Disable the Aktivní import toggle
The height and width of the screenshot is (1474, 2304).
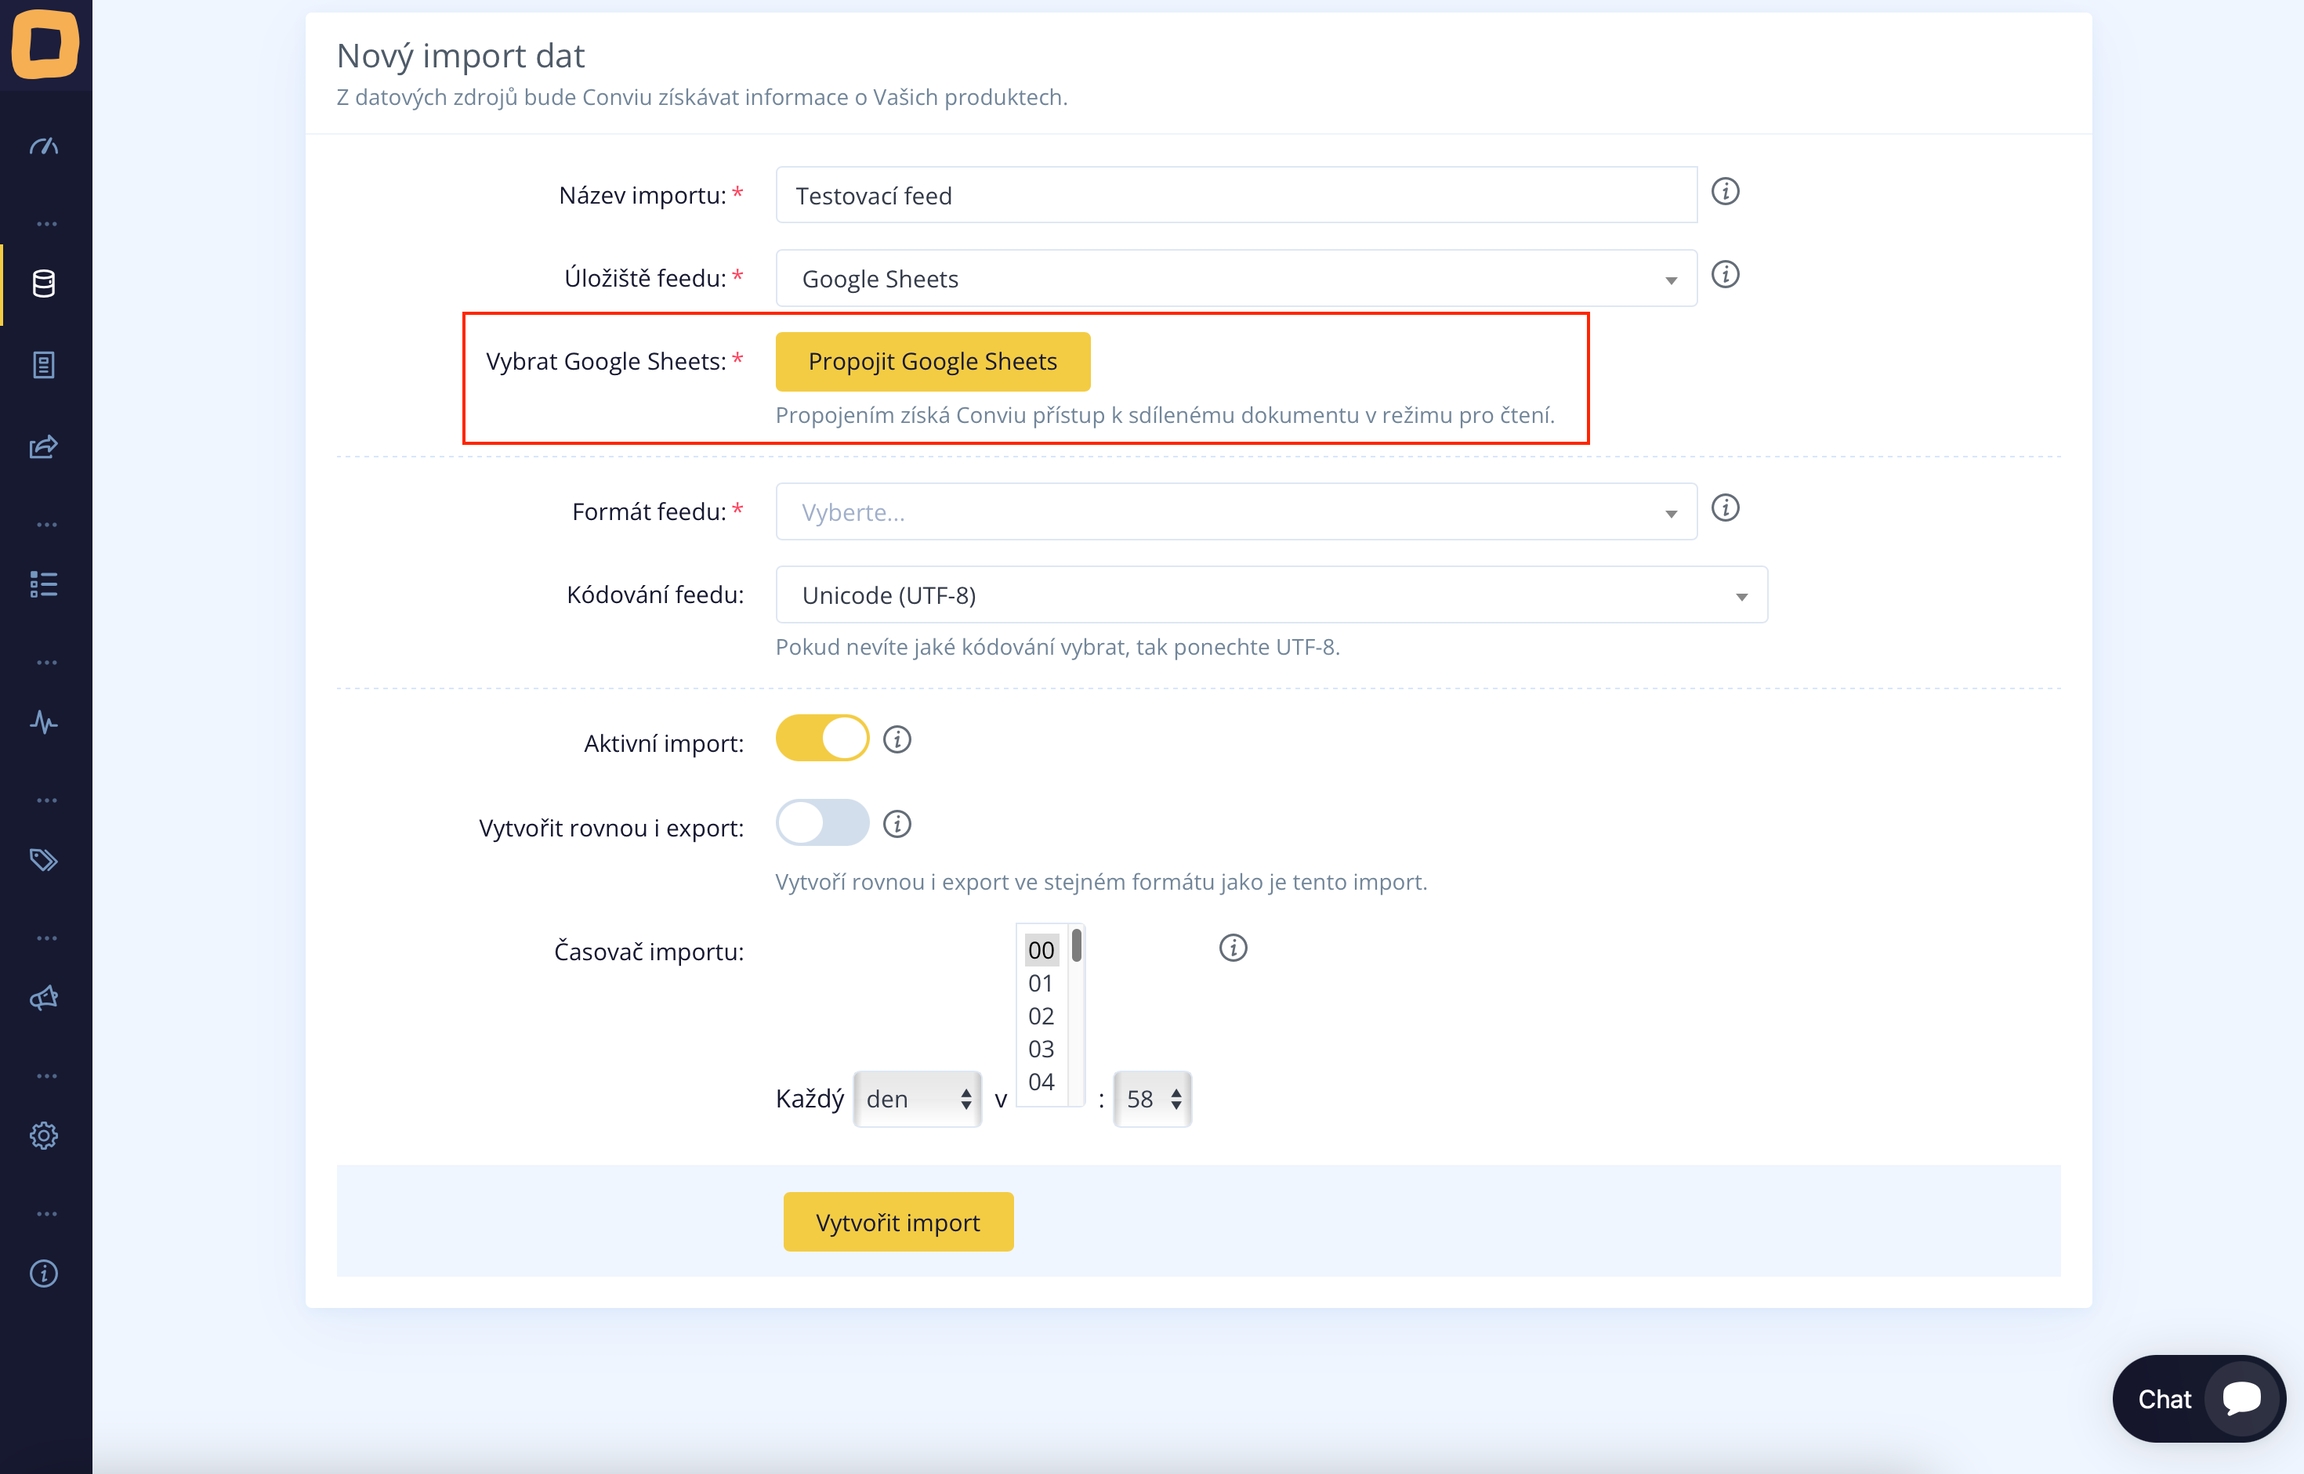coord(822,739)
